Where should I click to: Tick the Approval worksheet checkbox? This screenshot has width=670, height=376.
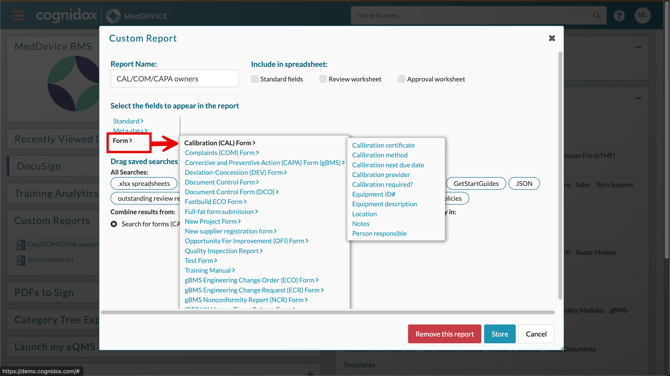click(x=401, y=79)
